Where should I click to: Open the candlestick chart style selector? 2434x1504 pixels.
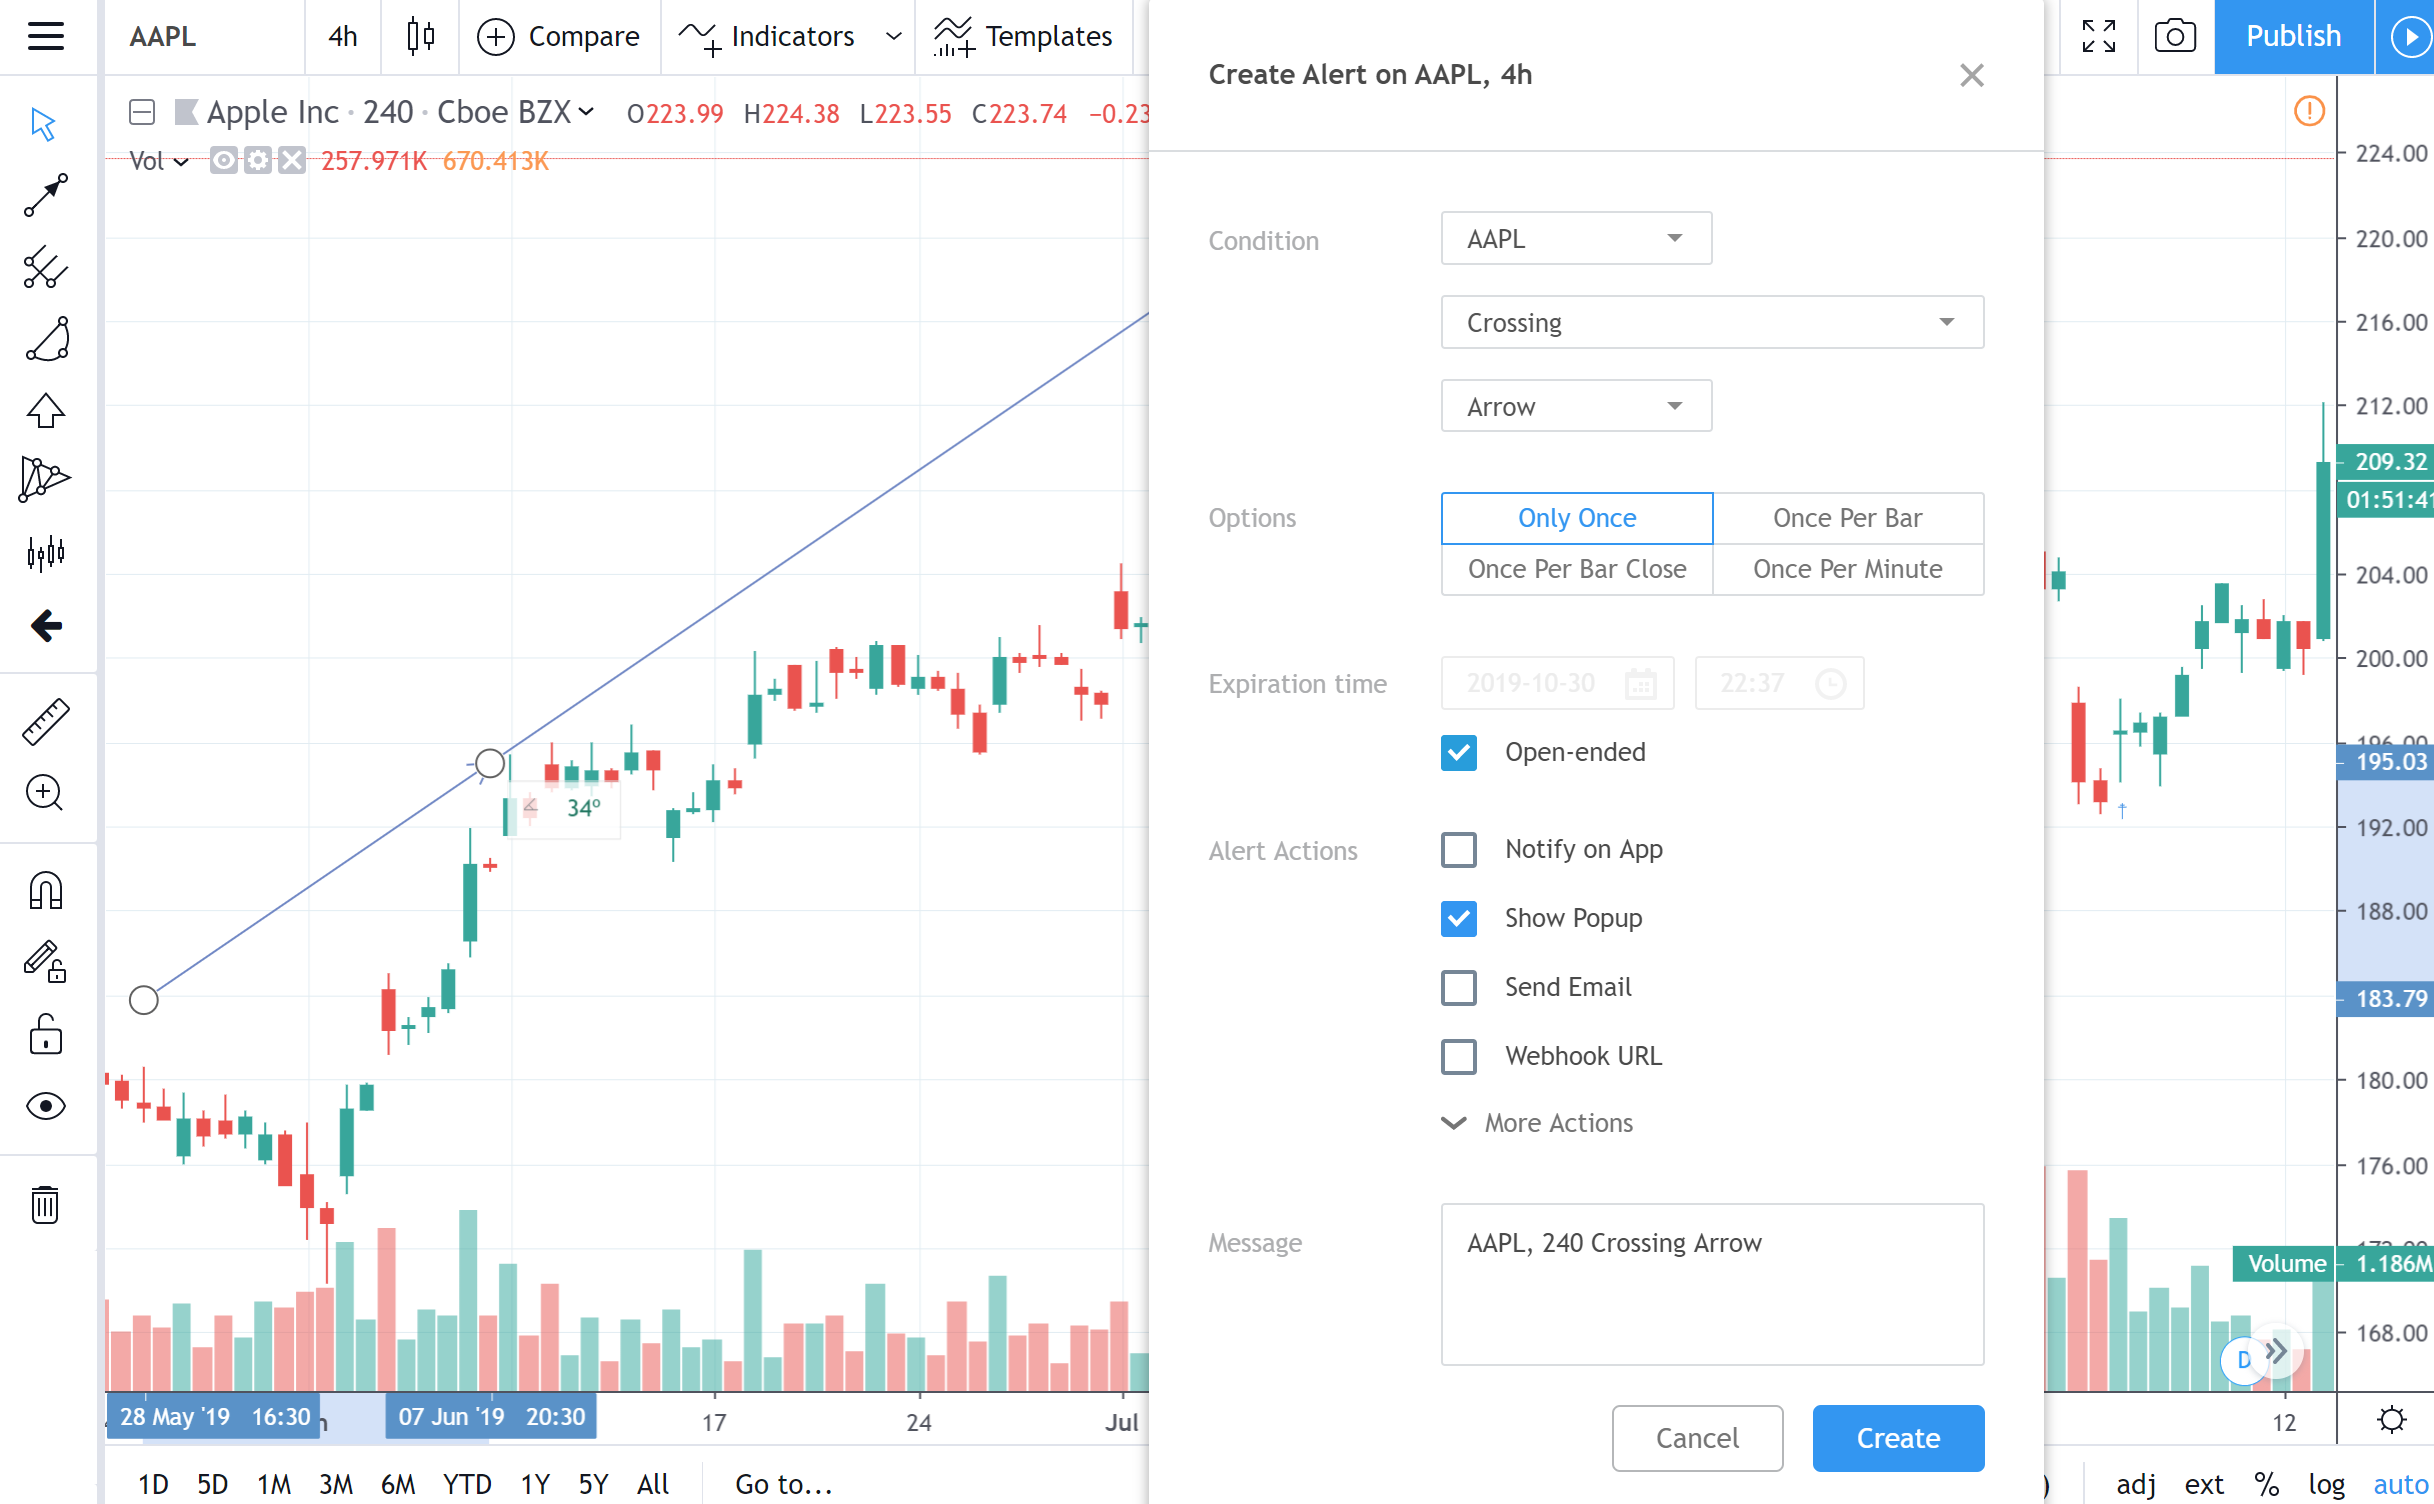[420, 37]
